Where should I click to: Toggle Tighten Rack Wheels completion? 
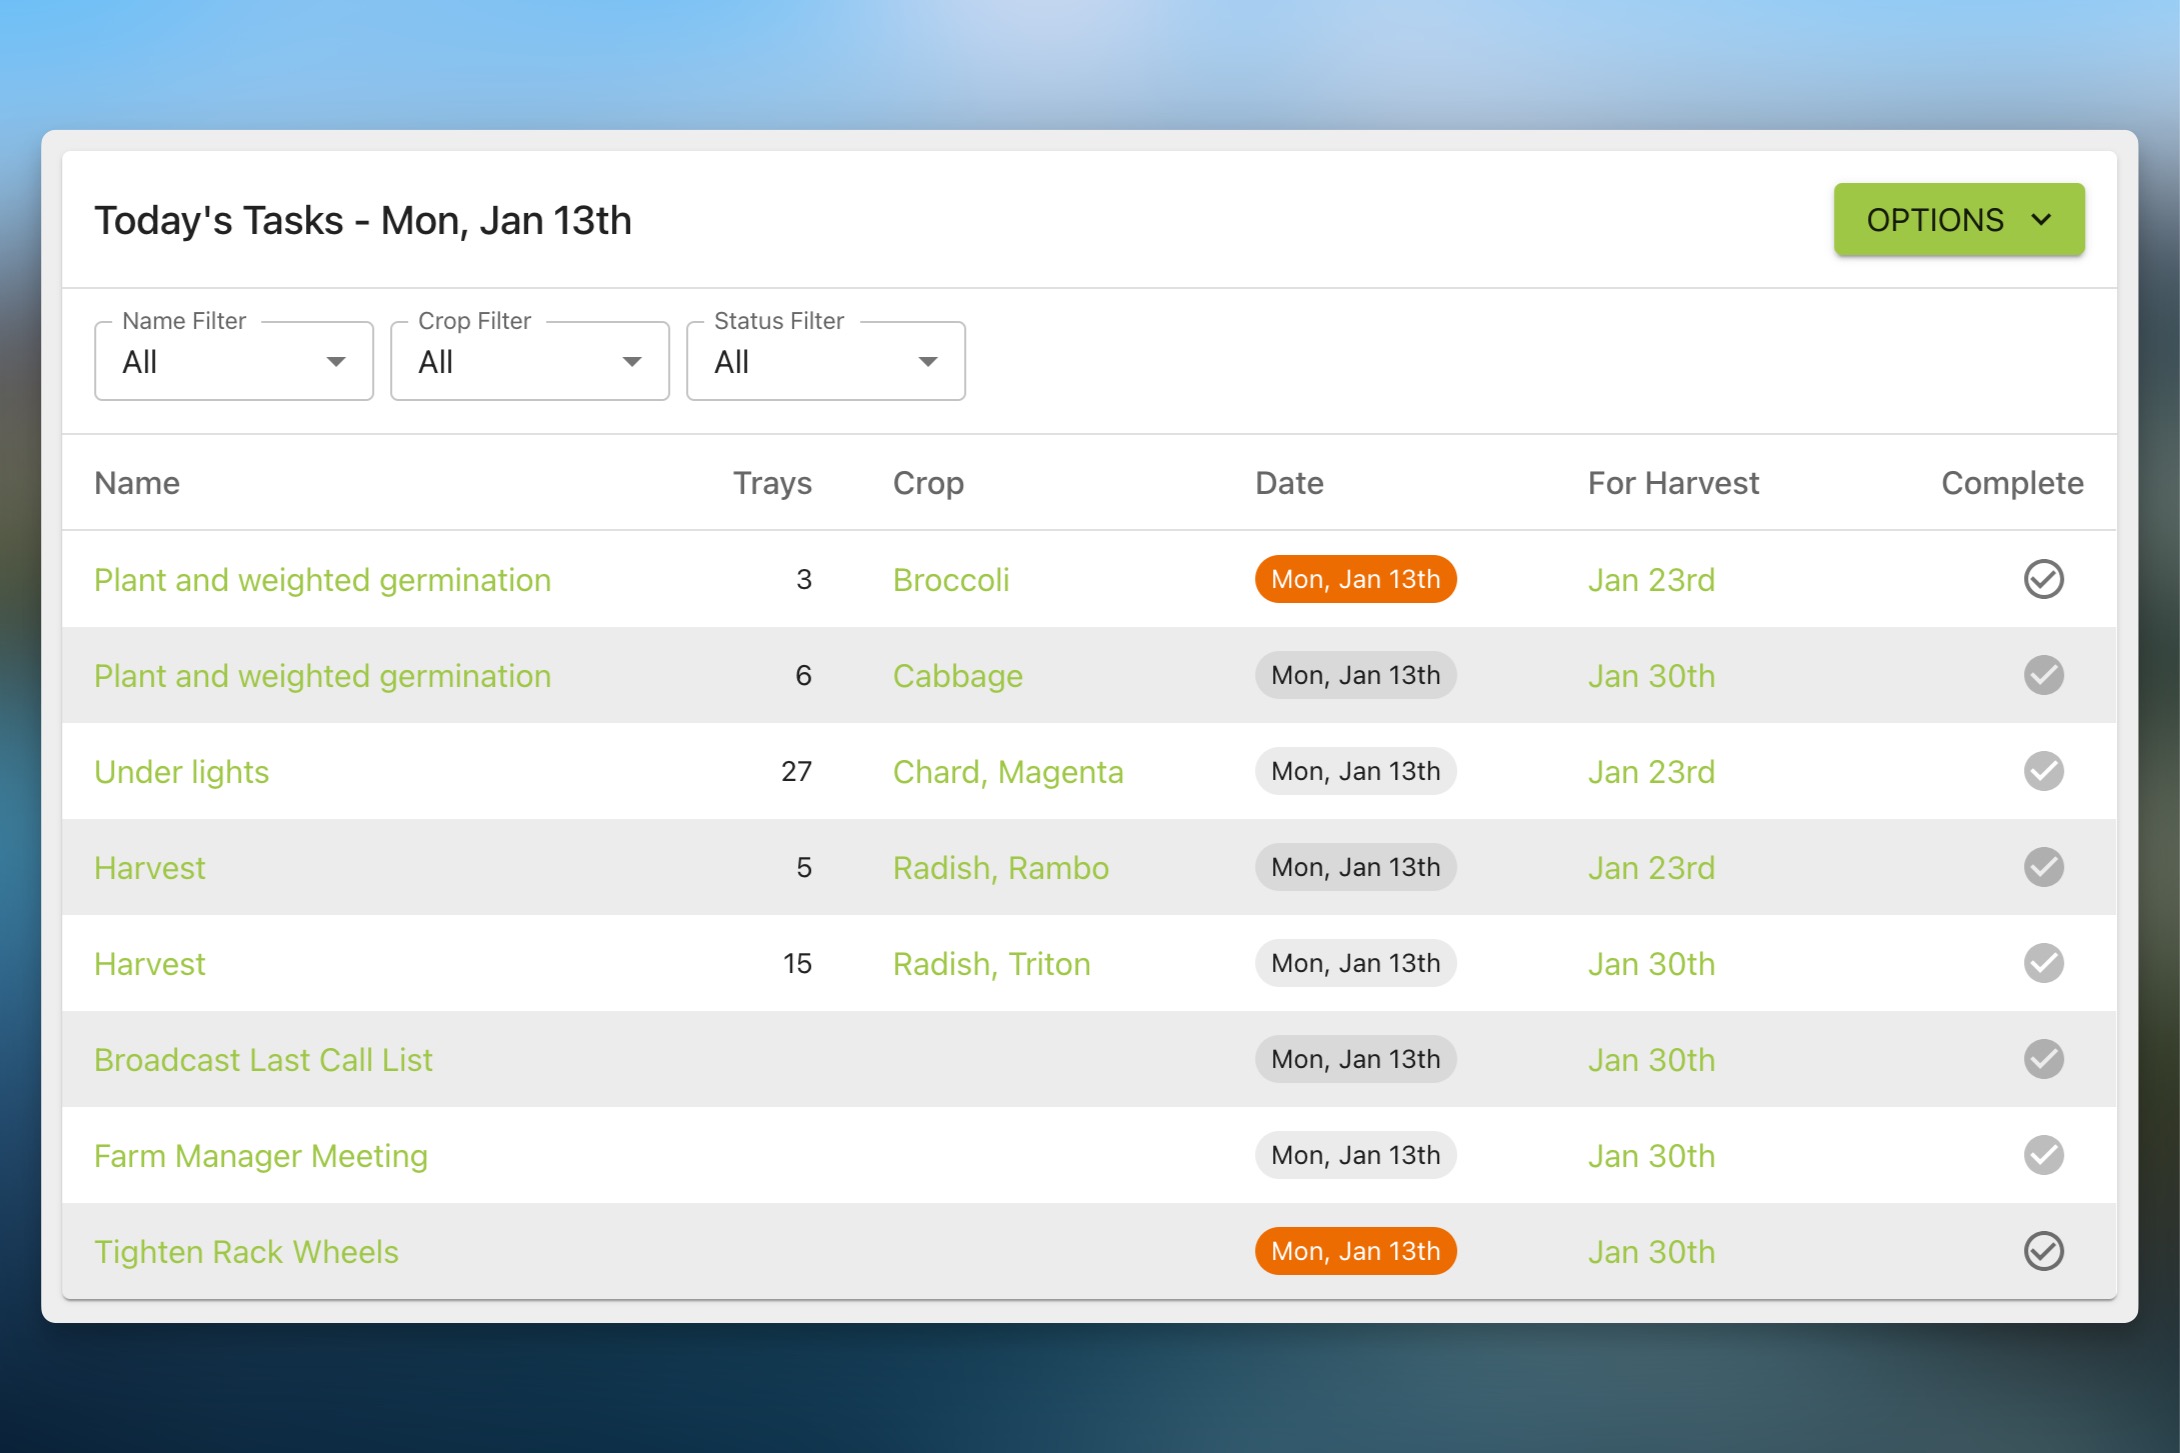[2043, 1251]
